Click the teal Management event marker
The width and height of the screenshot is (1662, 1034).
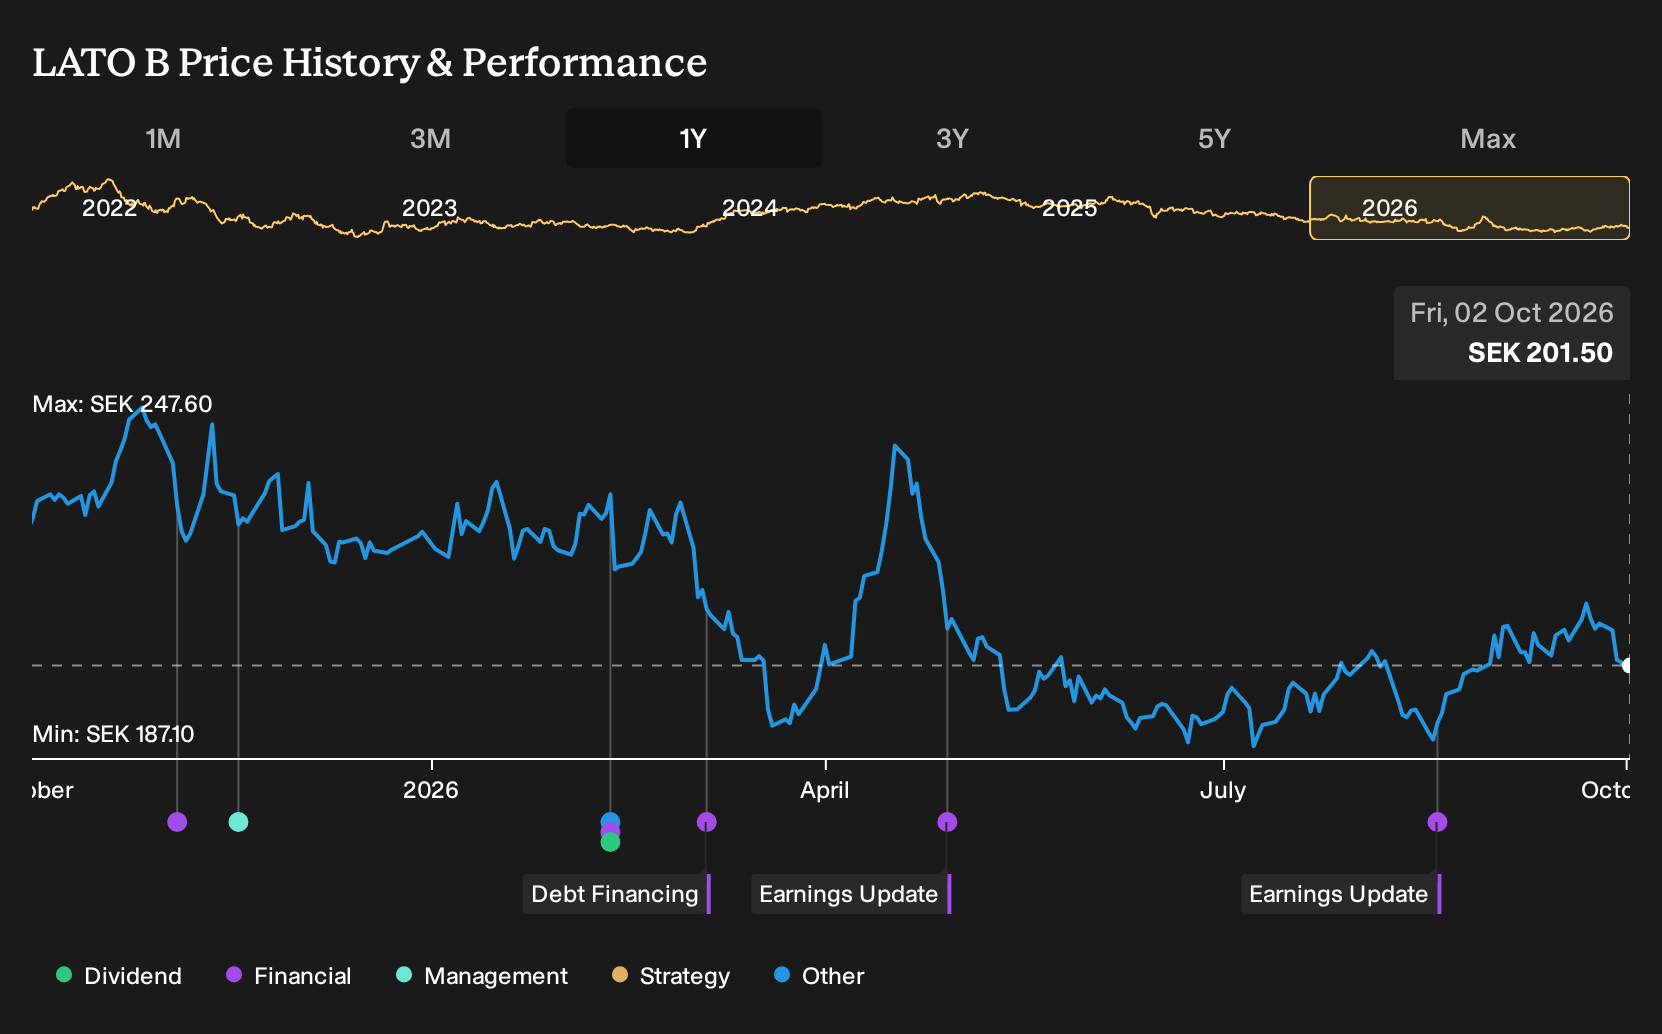(x=238, y=822)
